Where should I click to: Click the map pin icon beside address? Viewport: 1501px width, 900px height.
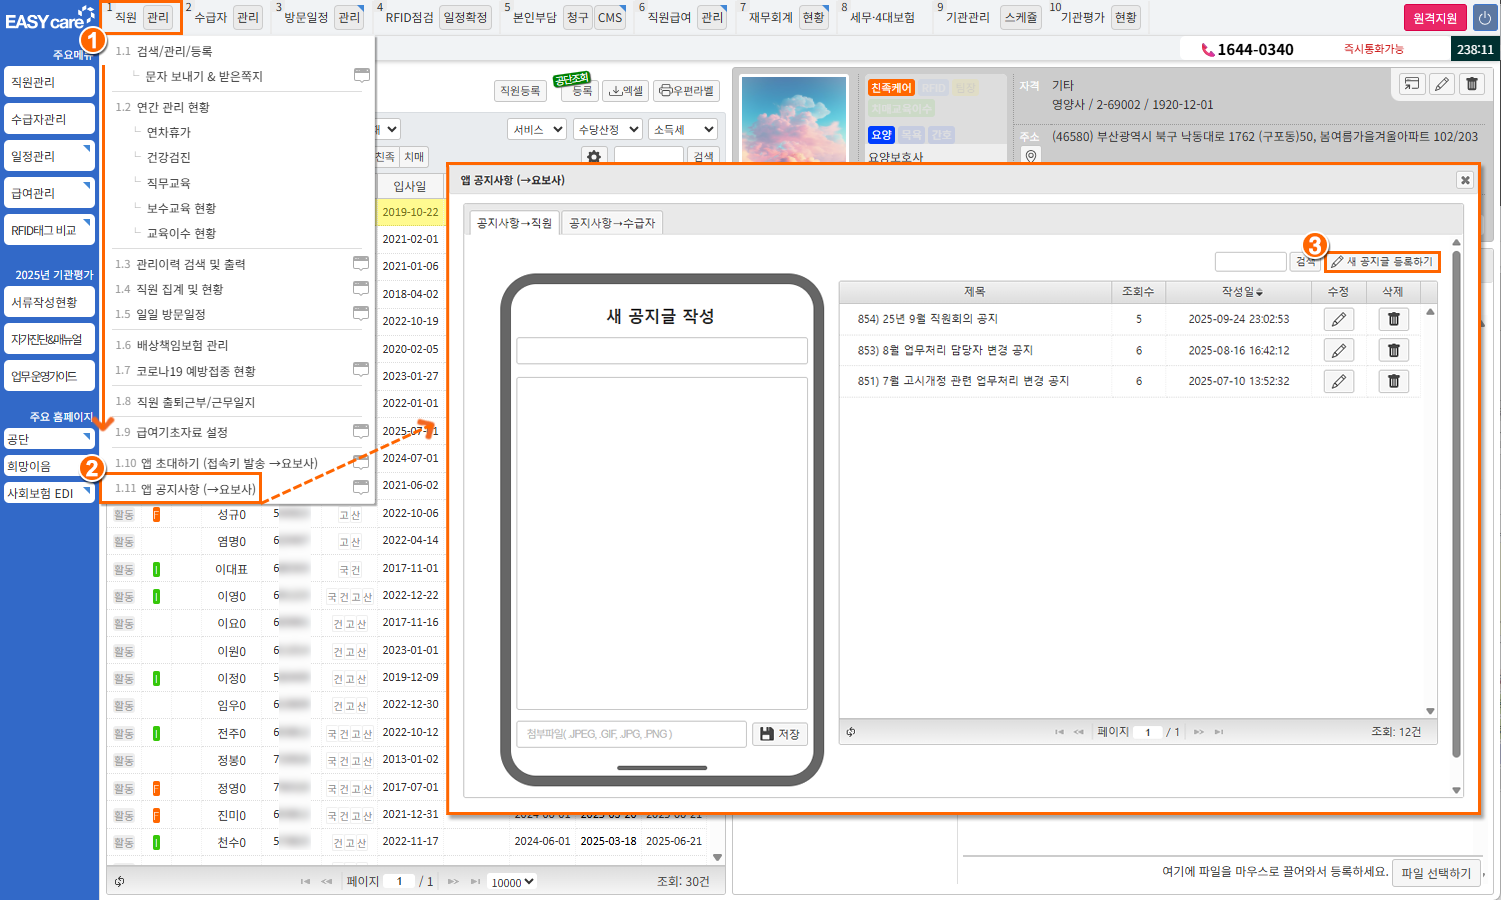(x=1031, y=157)
